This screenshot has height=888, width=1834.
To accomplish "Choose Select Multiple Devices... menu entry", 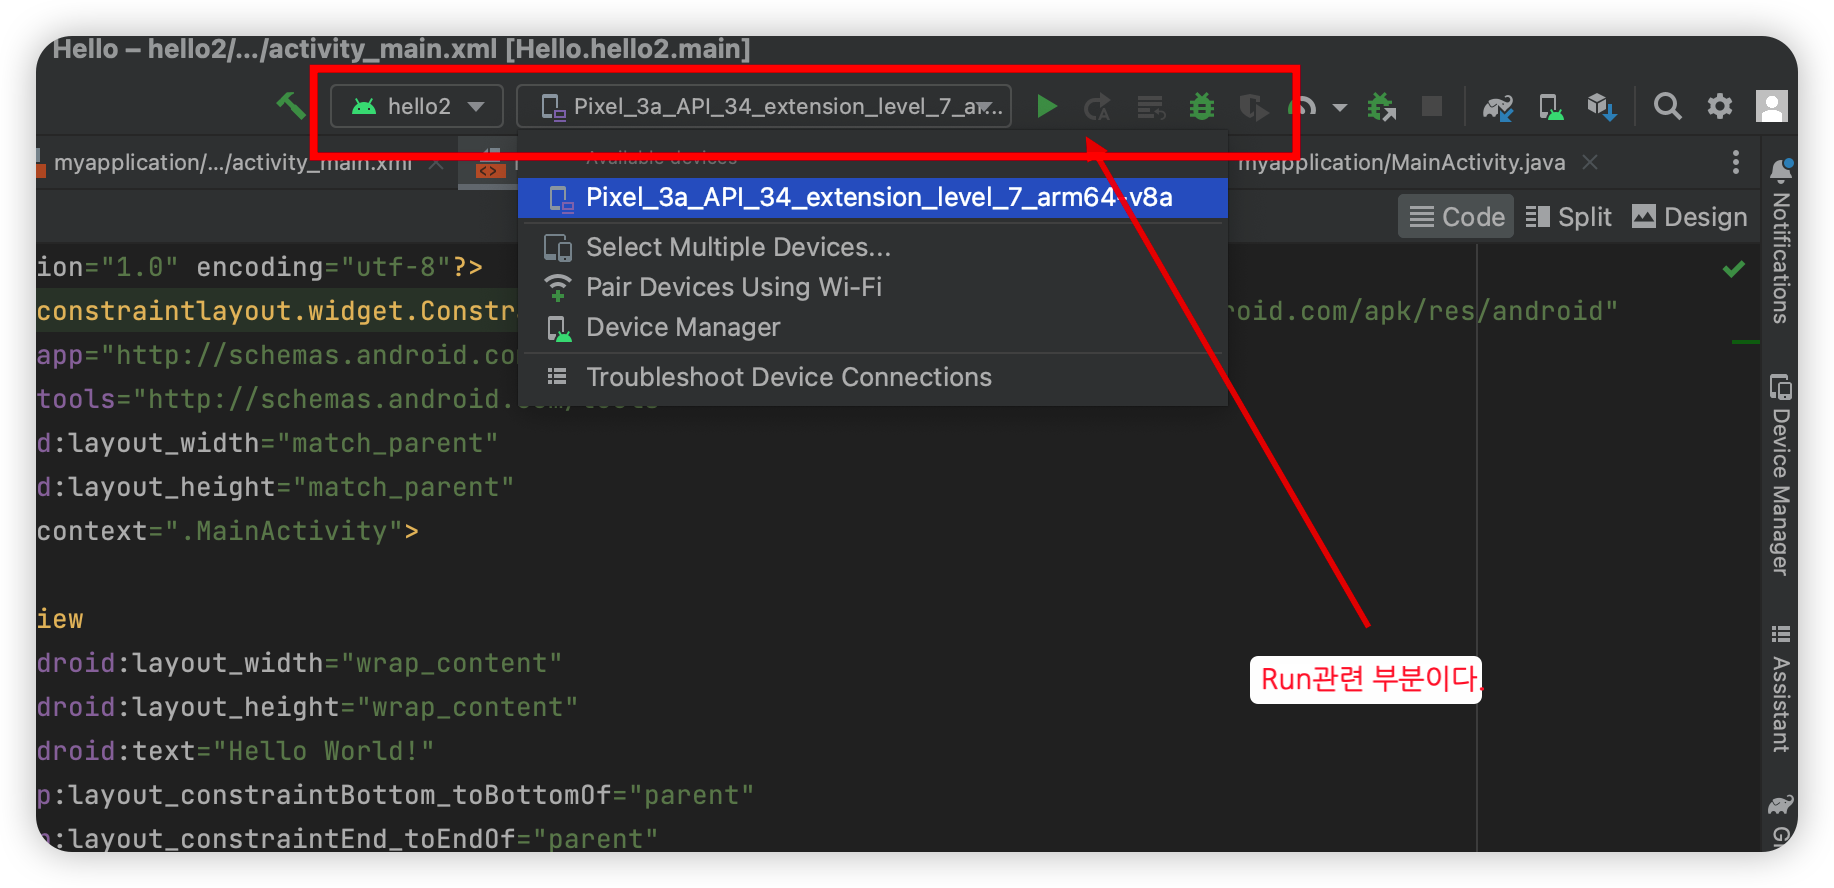I will pyautogui.click(x=873, y=247).
